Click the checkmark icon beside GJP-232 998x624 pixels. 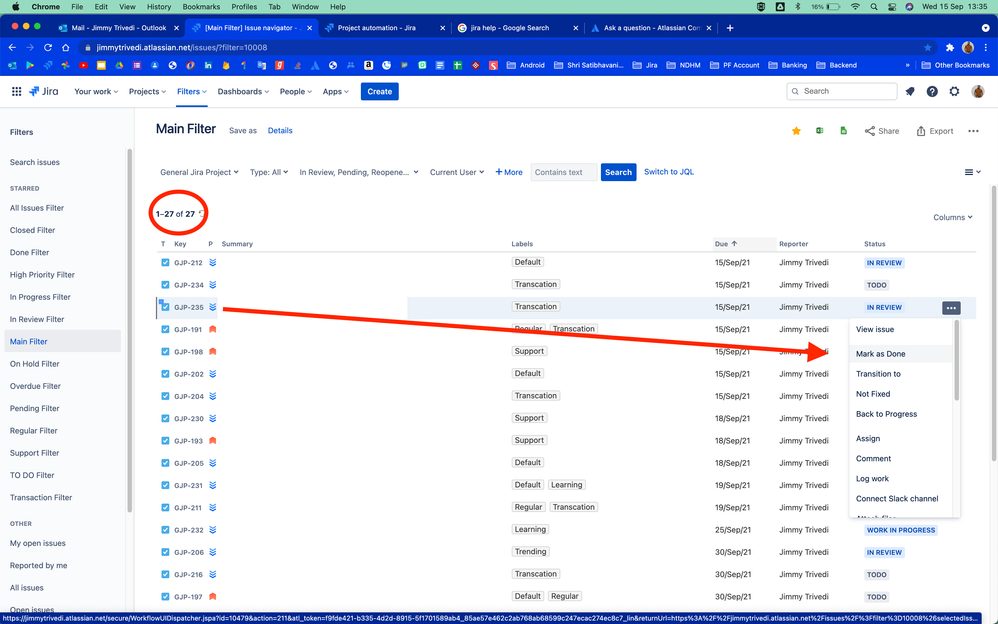pyautogui.click(x=164, y=529)
